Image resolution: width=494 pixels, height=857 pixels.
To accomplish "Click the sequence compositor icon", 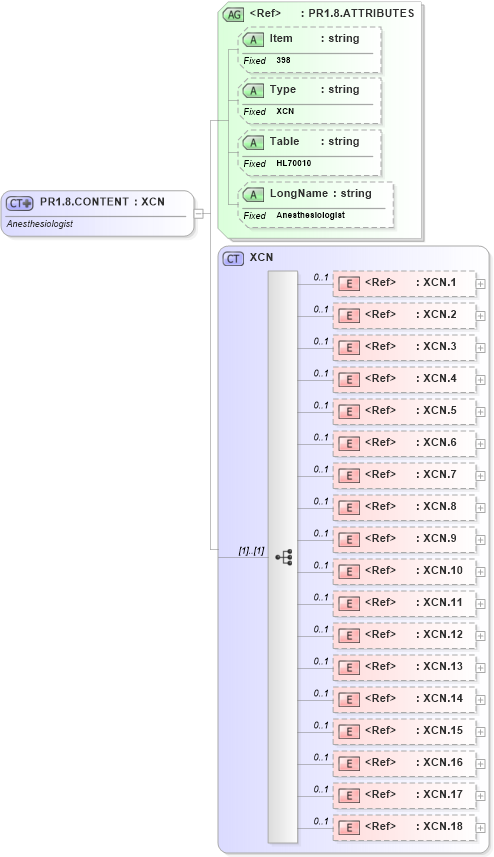I will [284, 557].
